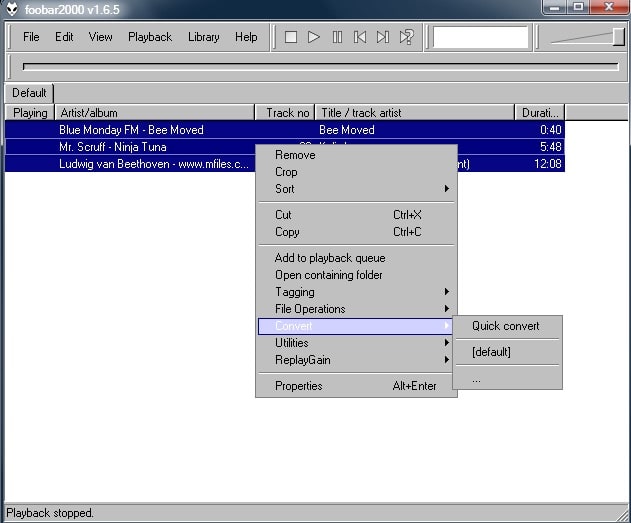Open Properties from the context menu
Viewport: 631px width, 523px height.
point(356,386)
